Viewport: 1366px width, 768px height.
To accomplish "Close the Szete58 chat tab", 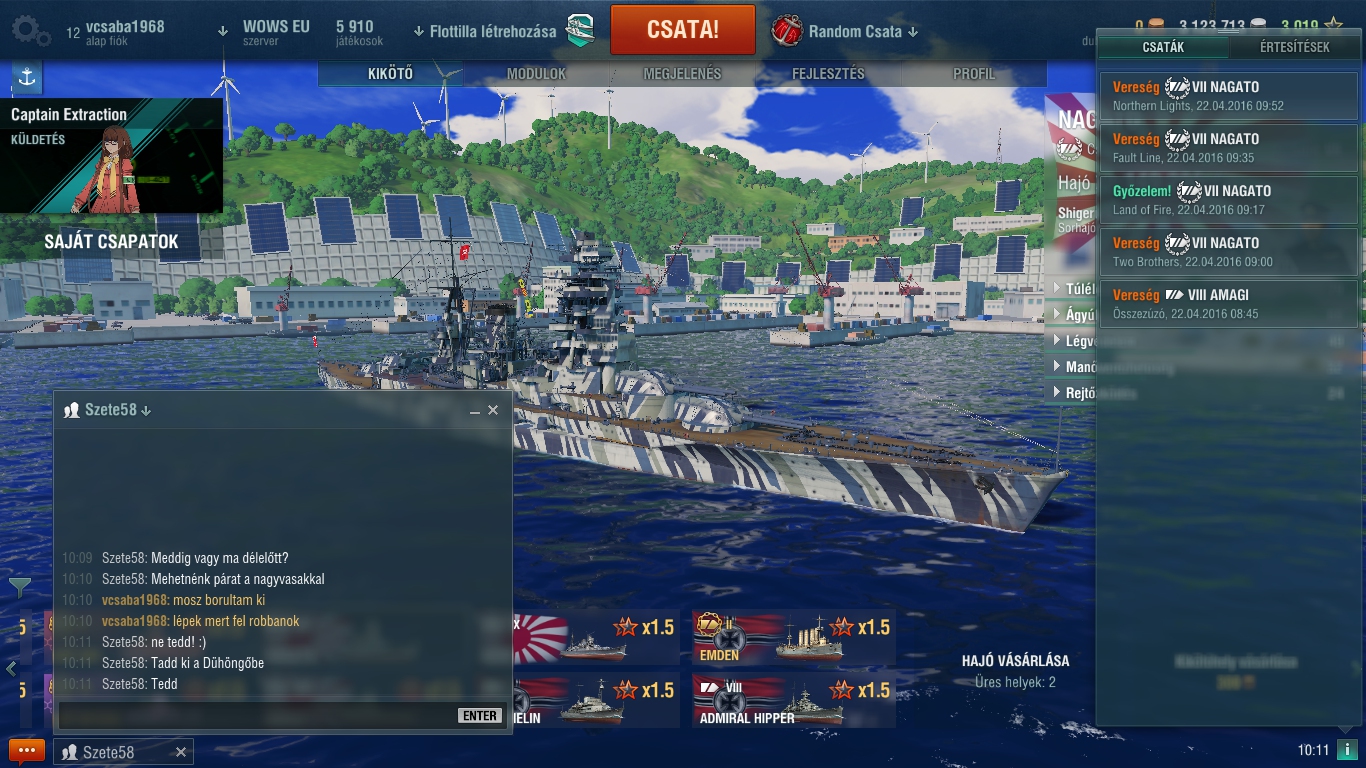I will point(181,752).
